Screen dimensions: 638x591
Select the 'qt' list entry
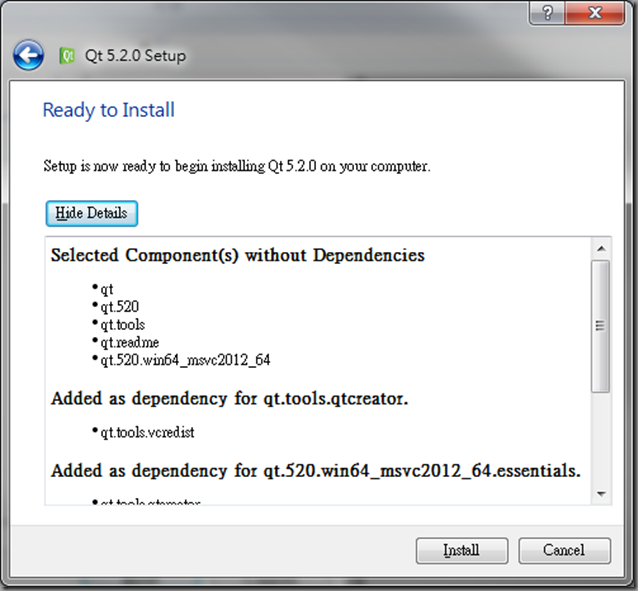(107, 289)
